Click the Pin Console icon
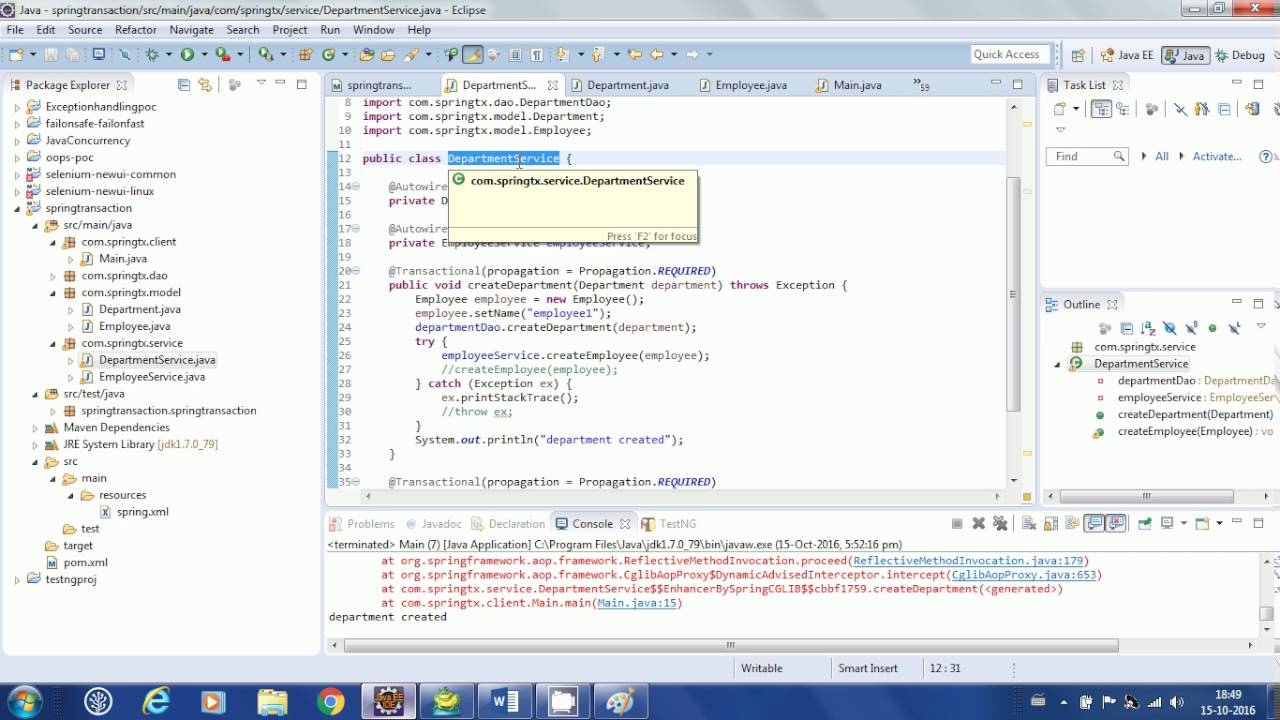 [x=1144, y=523]
